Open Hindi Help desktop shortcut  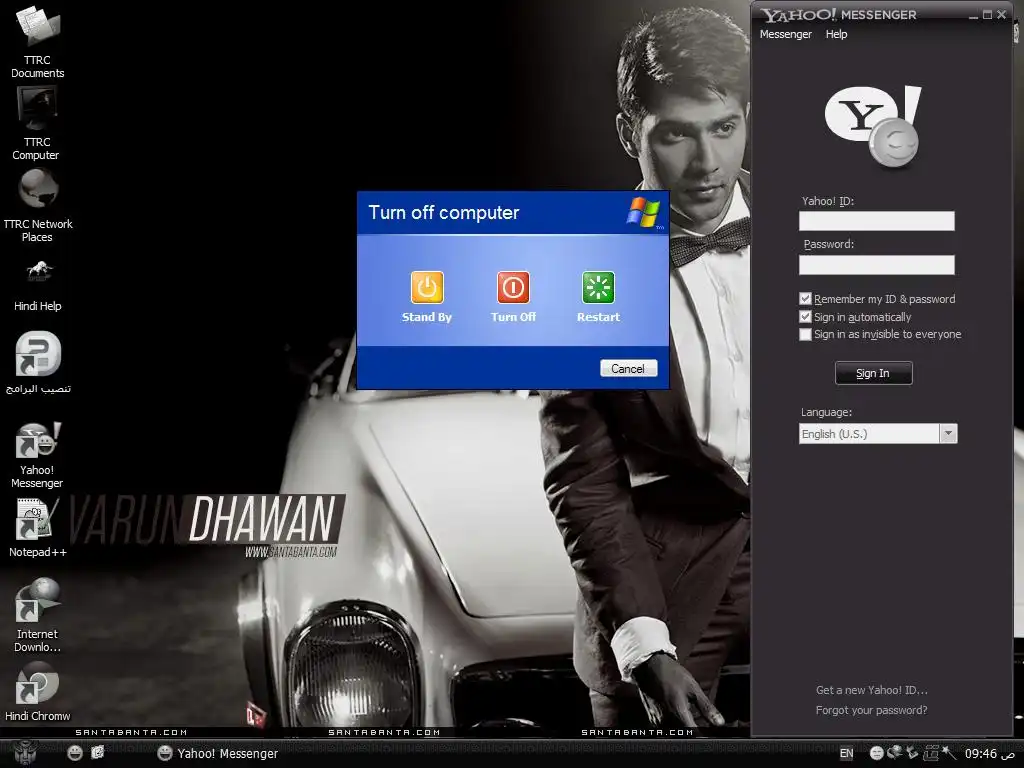point(37,286)
